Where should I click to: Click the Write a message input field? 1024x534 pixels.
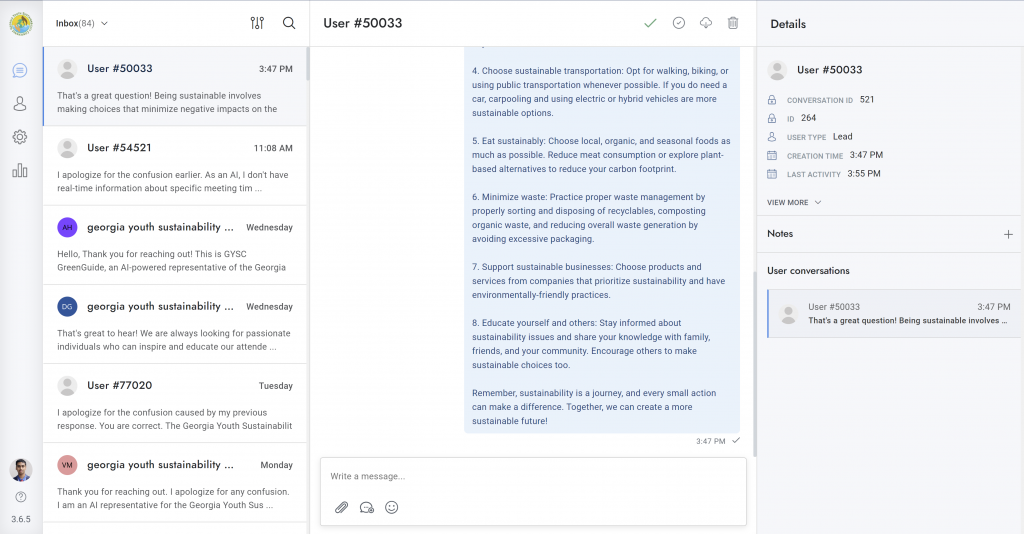coord(532,476)
